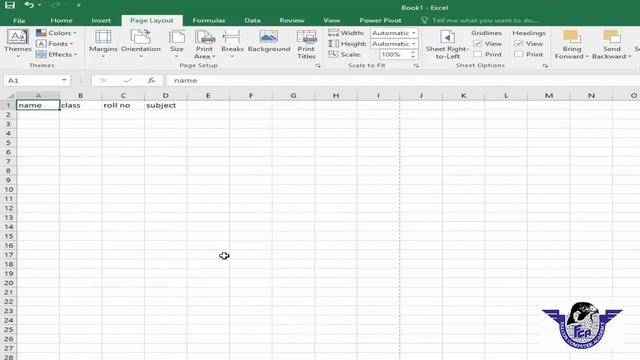The width and height of the screenshot is (640, 360).
Task: Switch to the Home tab
Action: click(x=61, y=20)
